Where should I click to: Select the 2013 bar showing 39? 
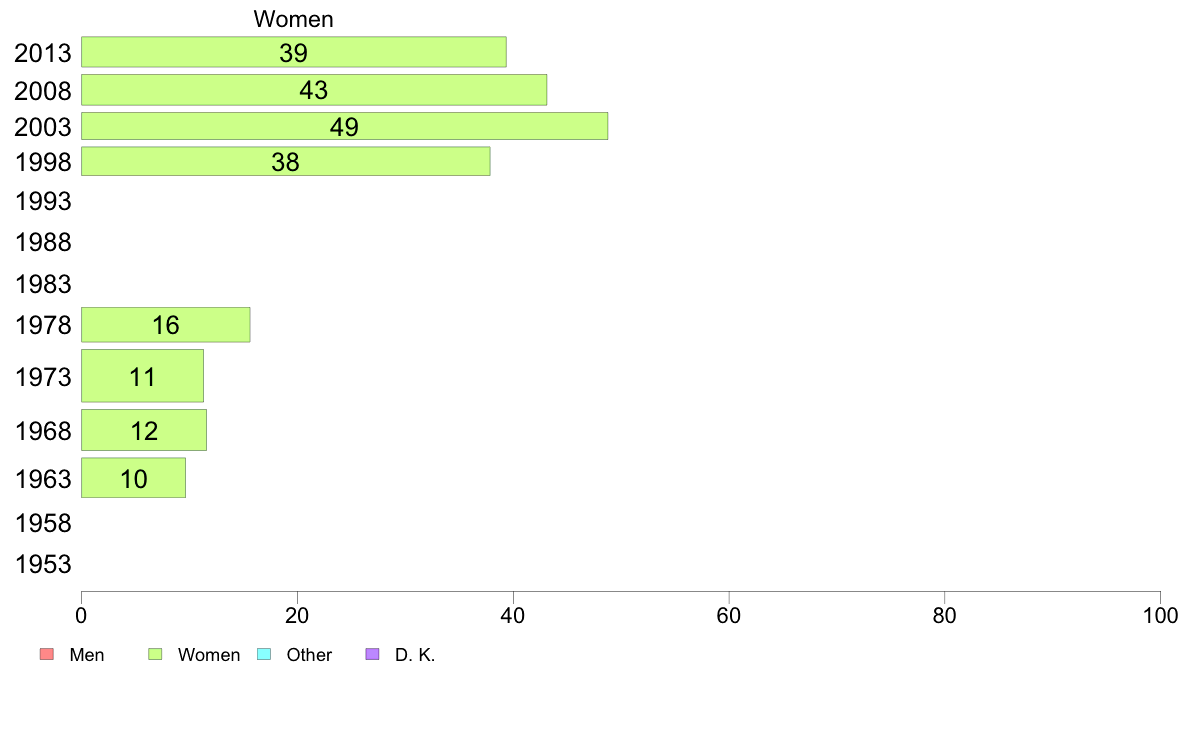pyautogui.click(x=294, y=52)
